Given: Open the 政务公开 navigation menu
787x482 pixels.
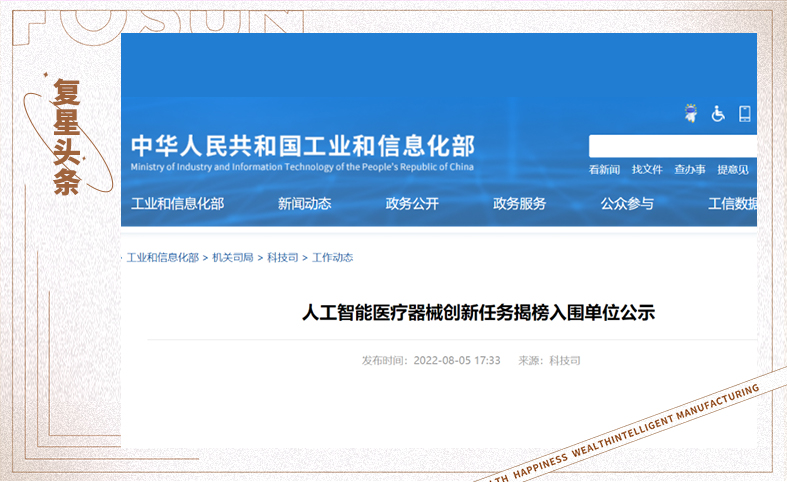Looking at the screenshot, I should 412,204.
